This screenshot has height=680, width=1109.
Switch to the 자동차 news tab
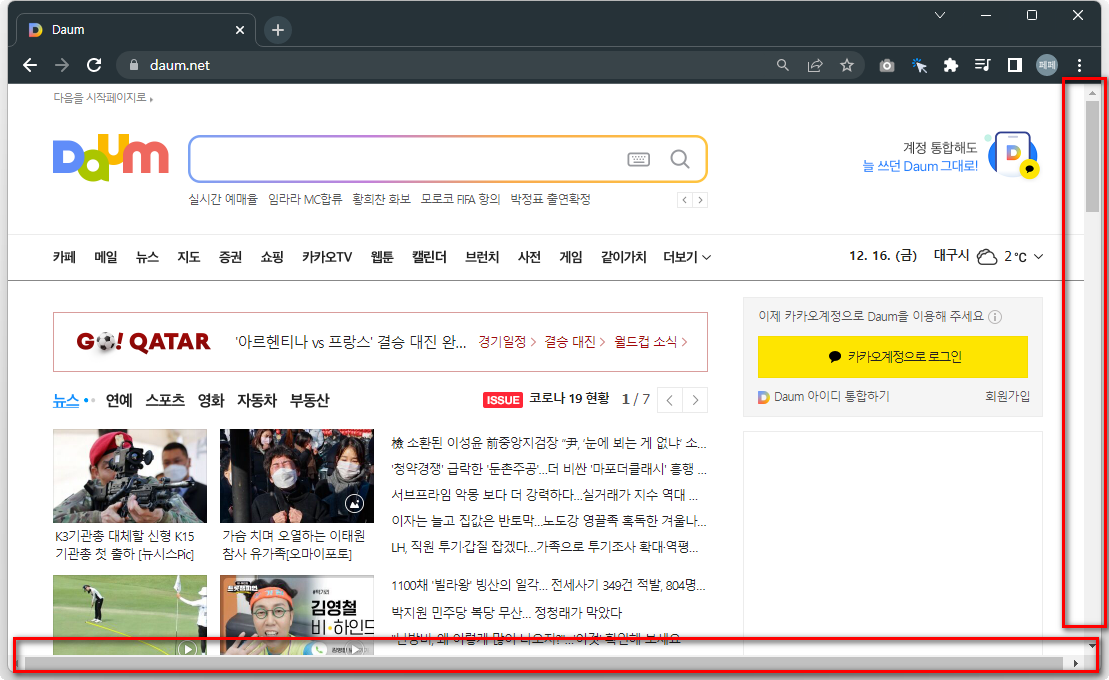coord(257,400)
